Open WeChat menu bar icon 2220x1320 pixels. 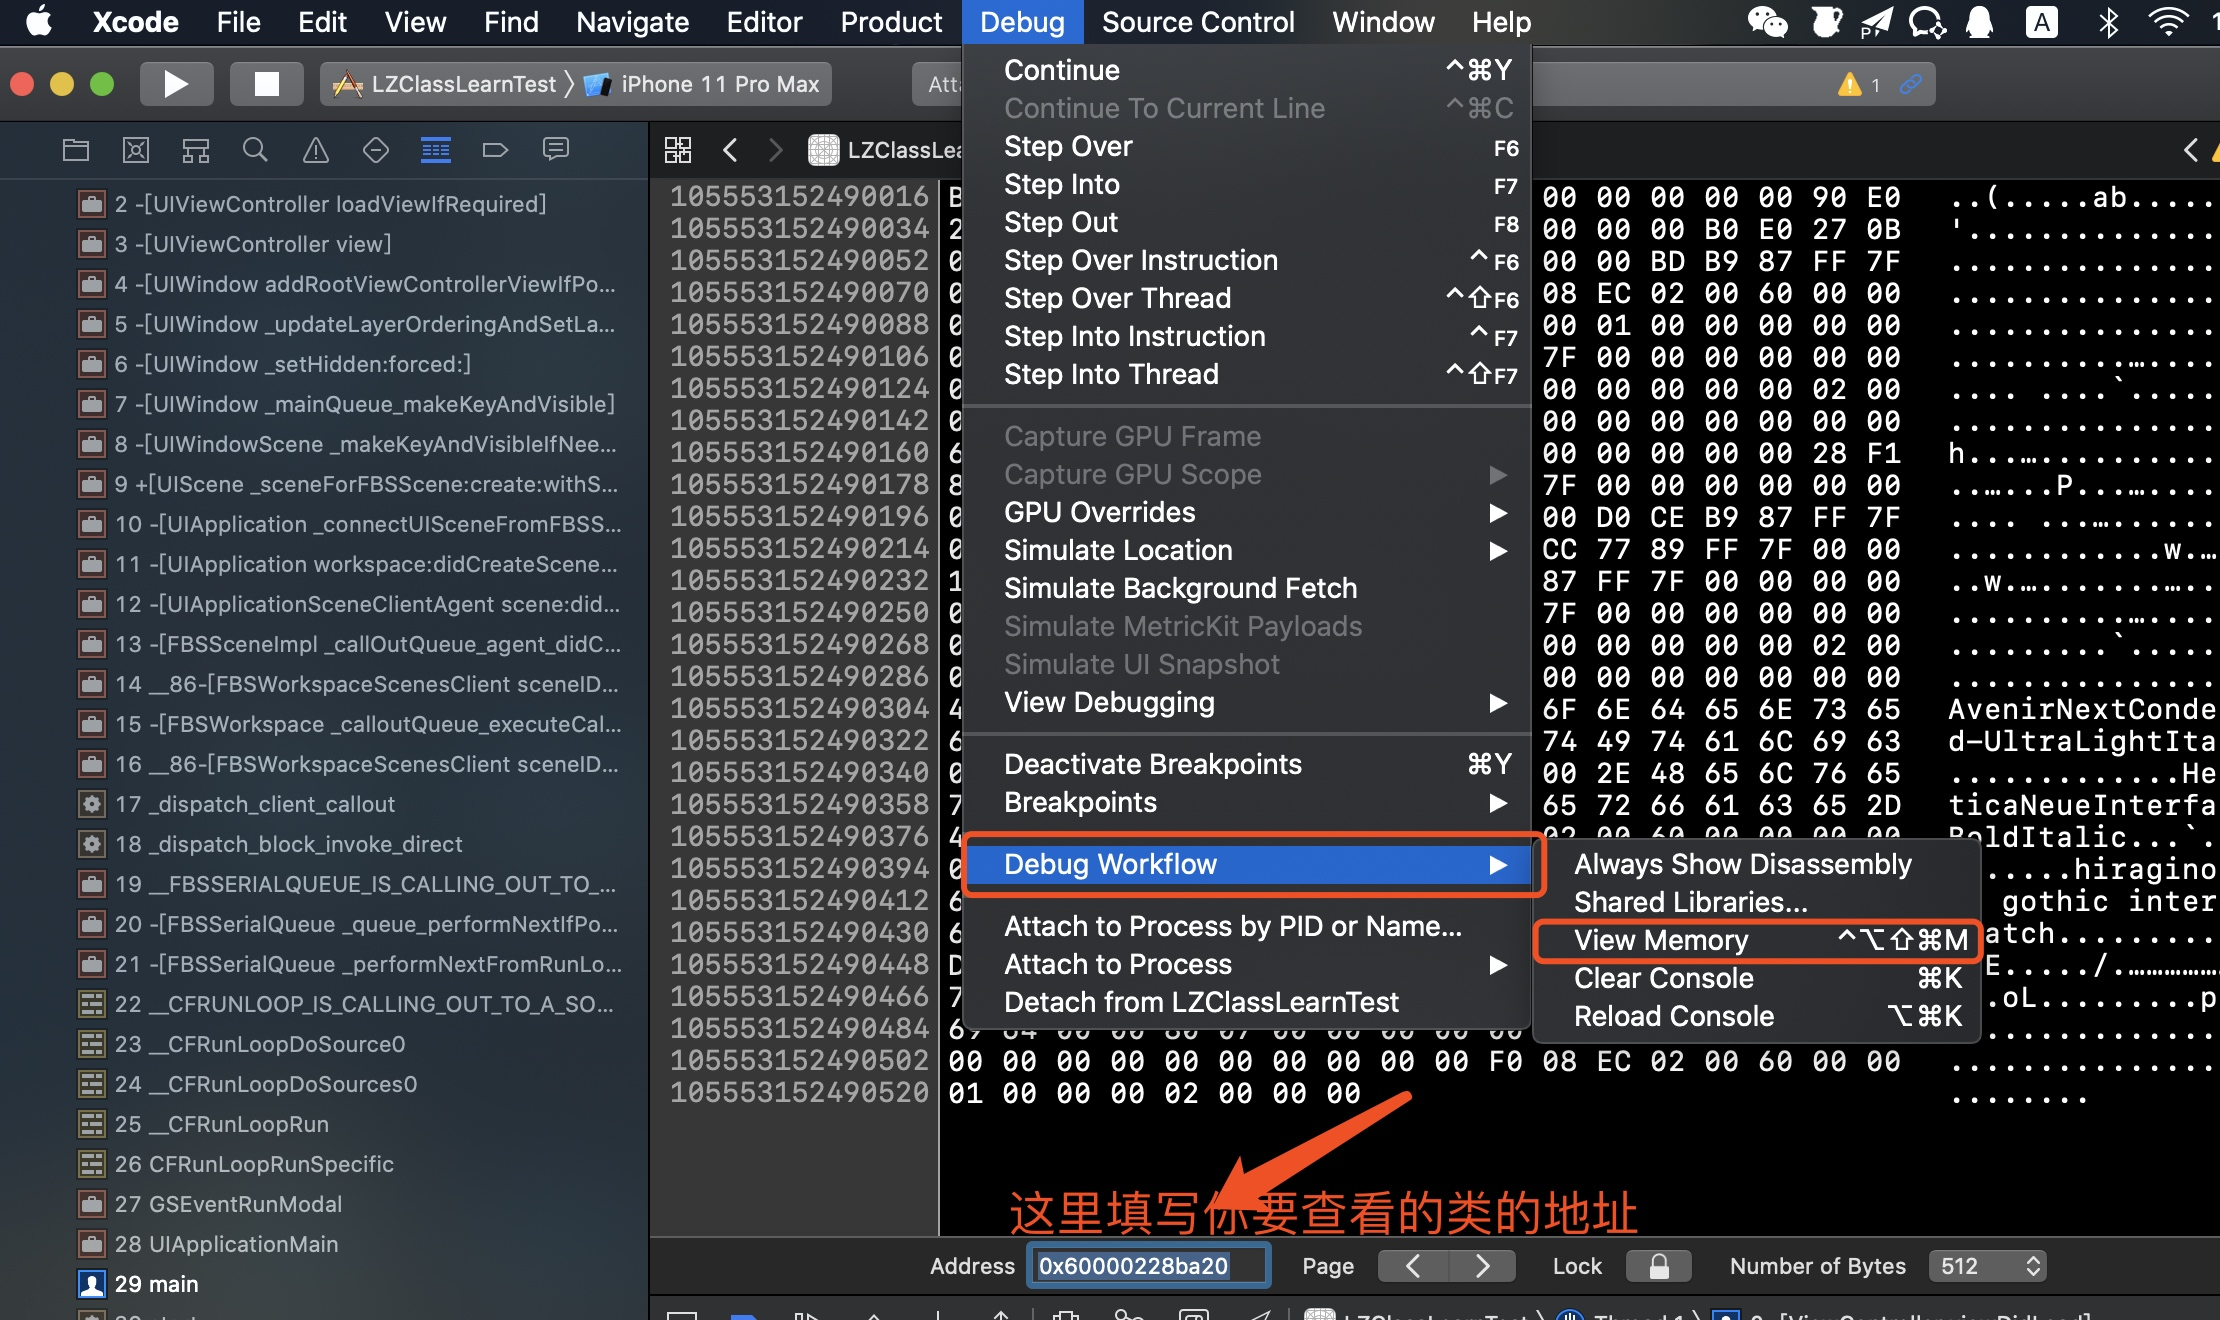[1767, 22]
